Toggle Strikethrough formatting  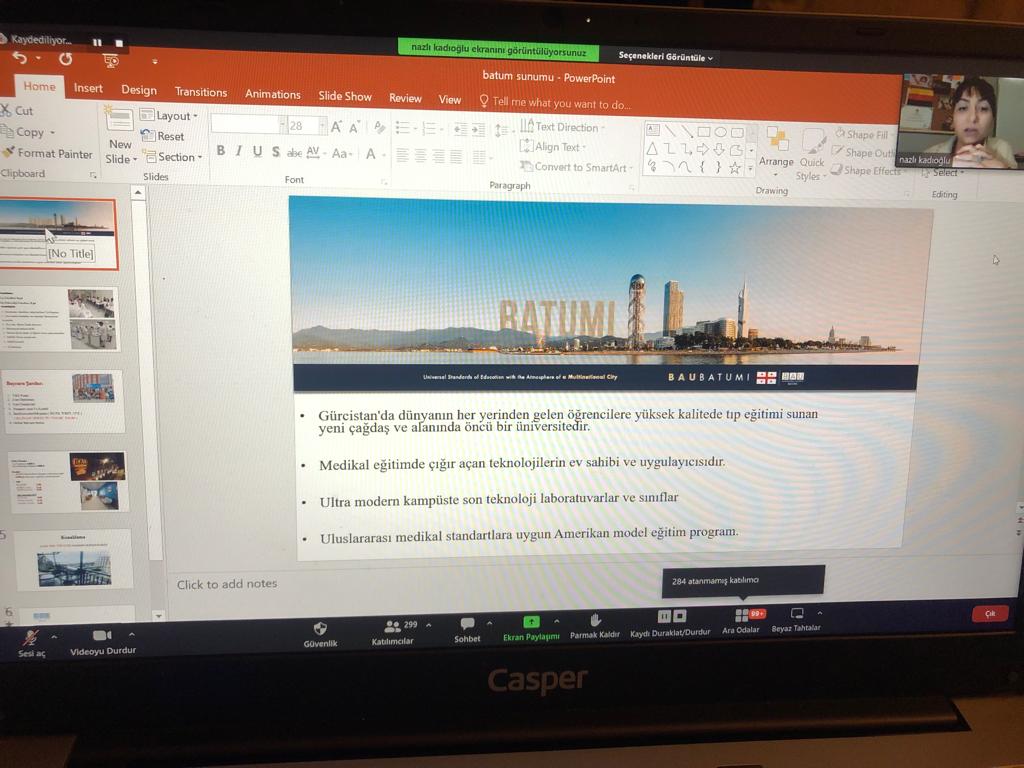(x=295, y=153)
